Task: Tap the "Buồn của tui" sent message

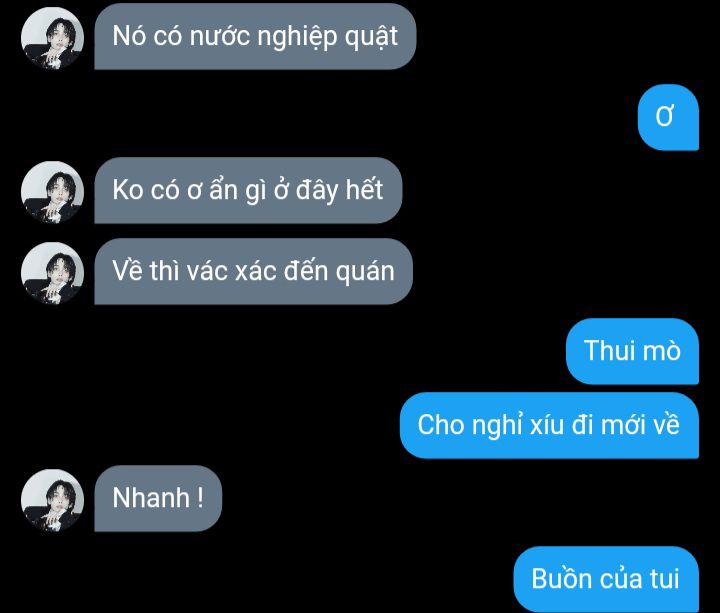Action: point(606,579)
